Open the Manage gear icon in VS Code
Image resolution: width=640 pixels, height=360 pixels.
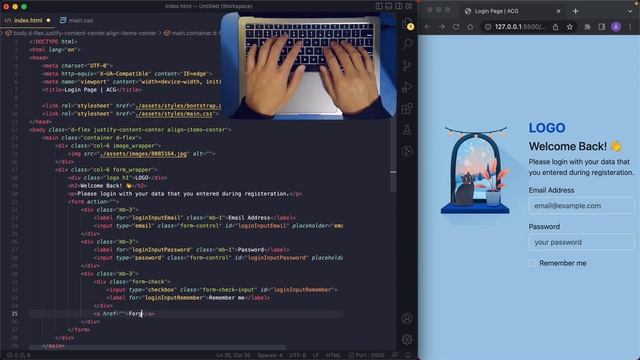click(407, 339)
